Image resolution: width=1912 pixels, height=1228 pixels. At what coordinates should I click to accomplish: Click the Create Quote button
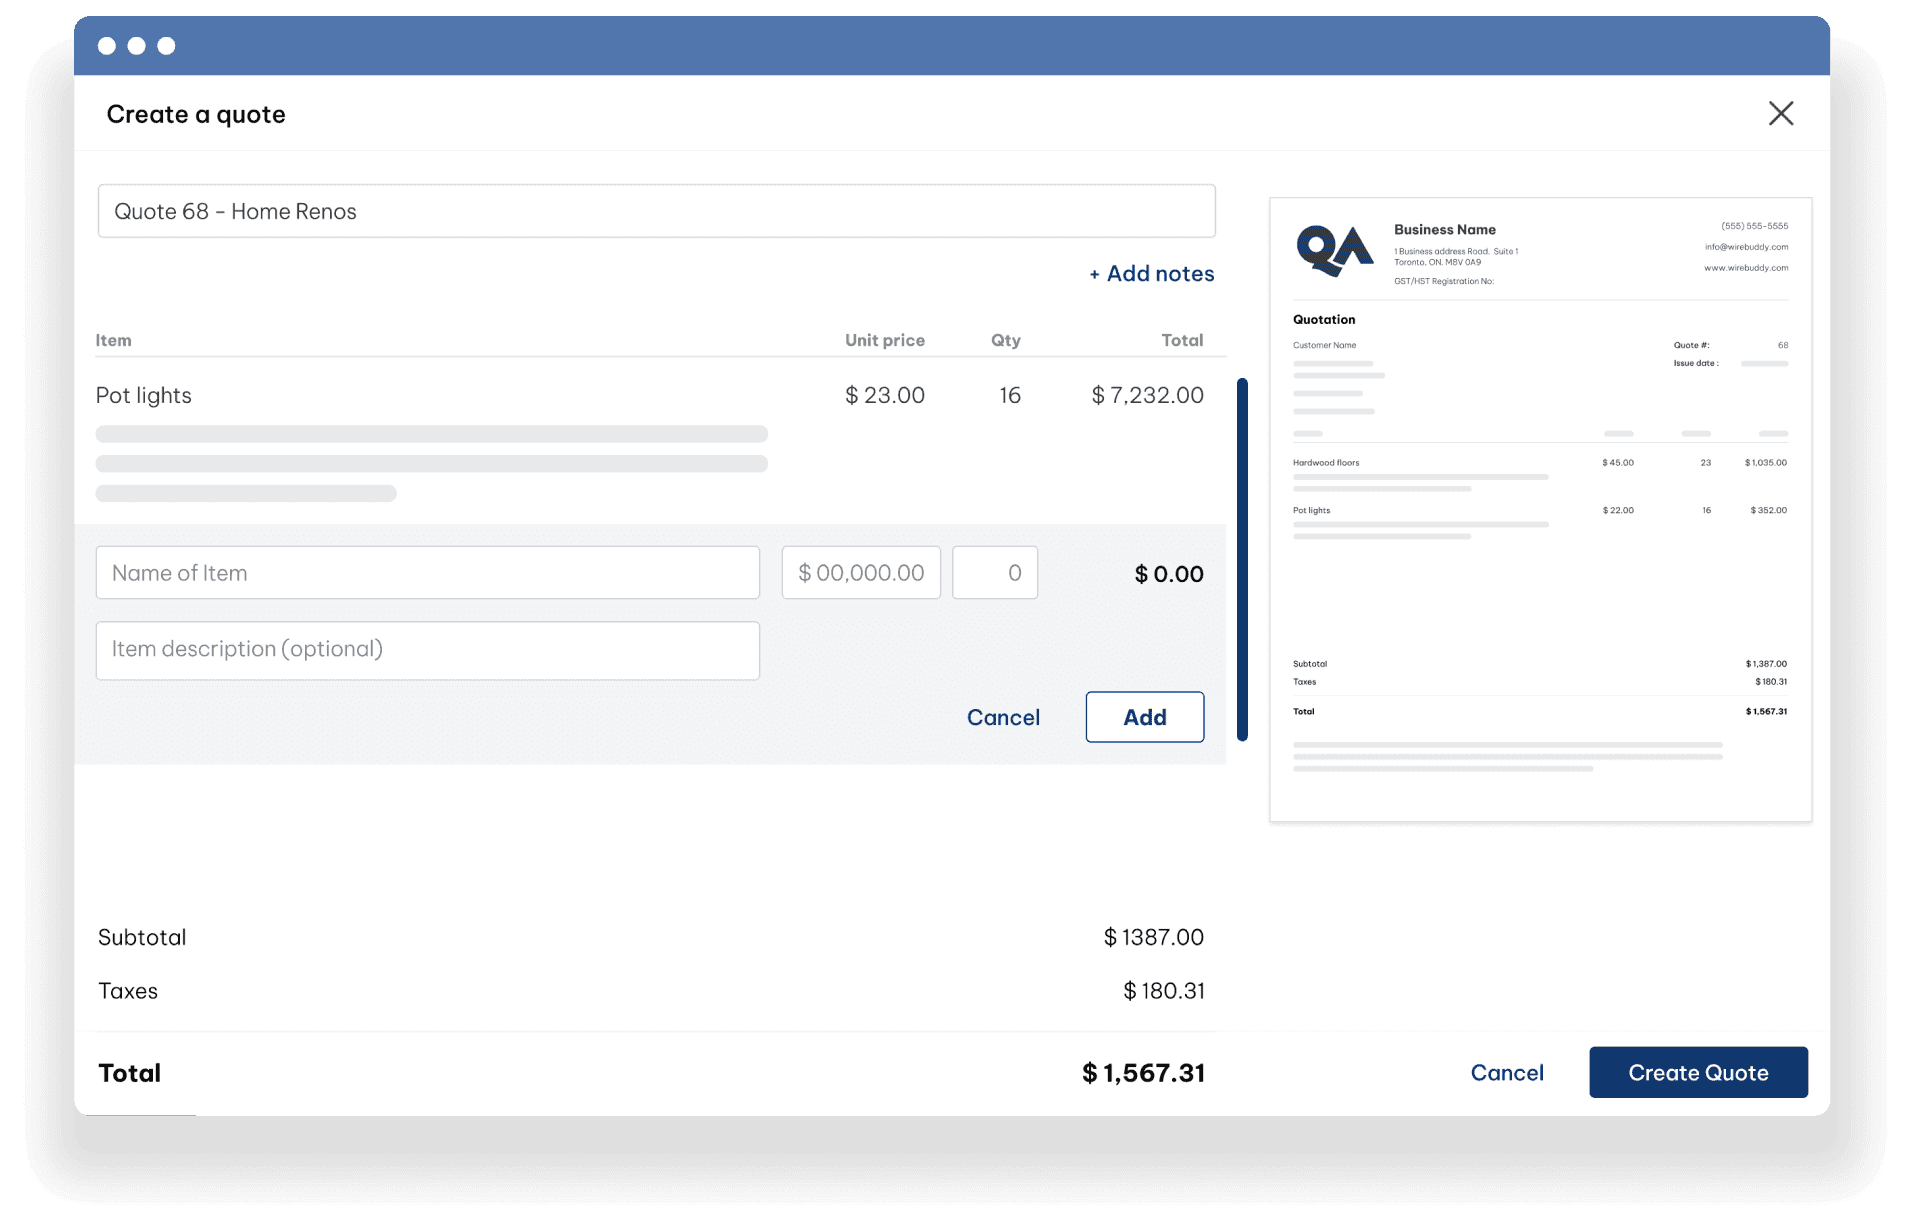click(1698, 1073)
